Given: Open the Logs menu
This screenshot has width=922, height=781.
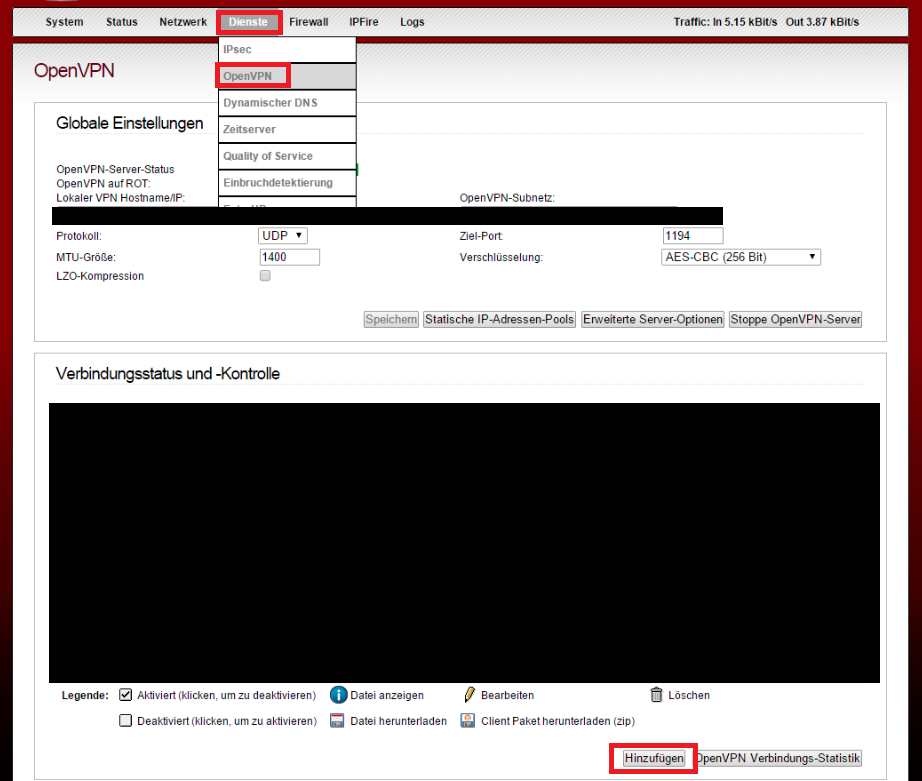Looking at the screenshot, I should [412, 22].
